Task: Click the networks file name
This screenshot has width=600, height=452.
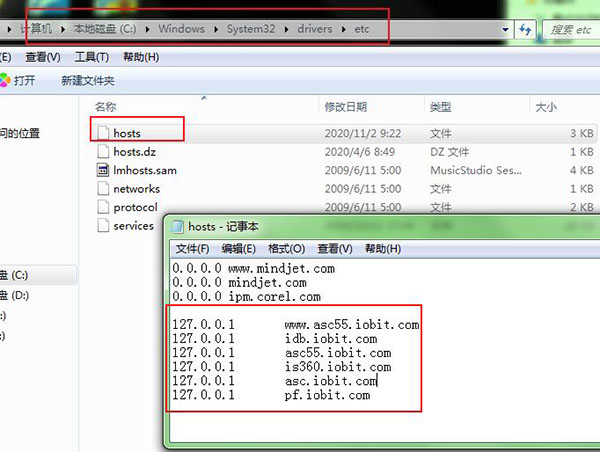Action: coord(137,189)
